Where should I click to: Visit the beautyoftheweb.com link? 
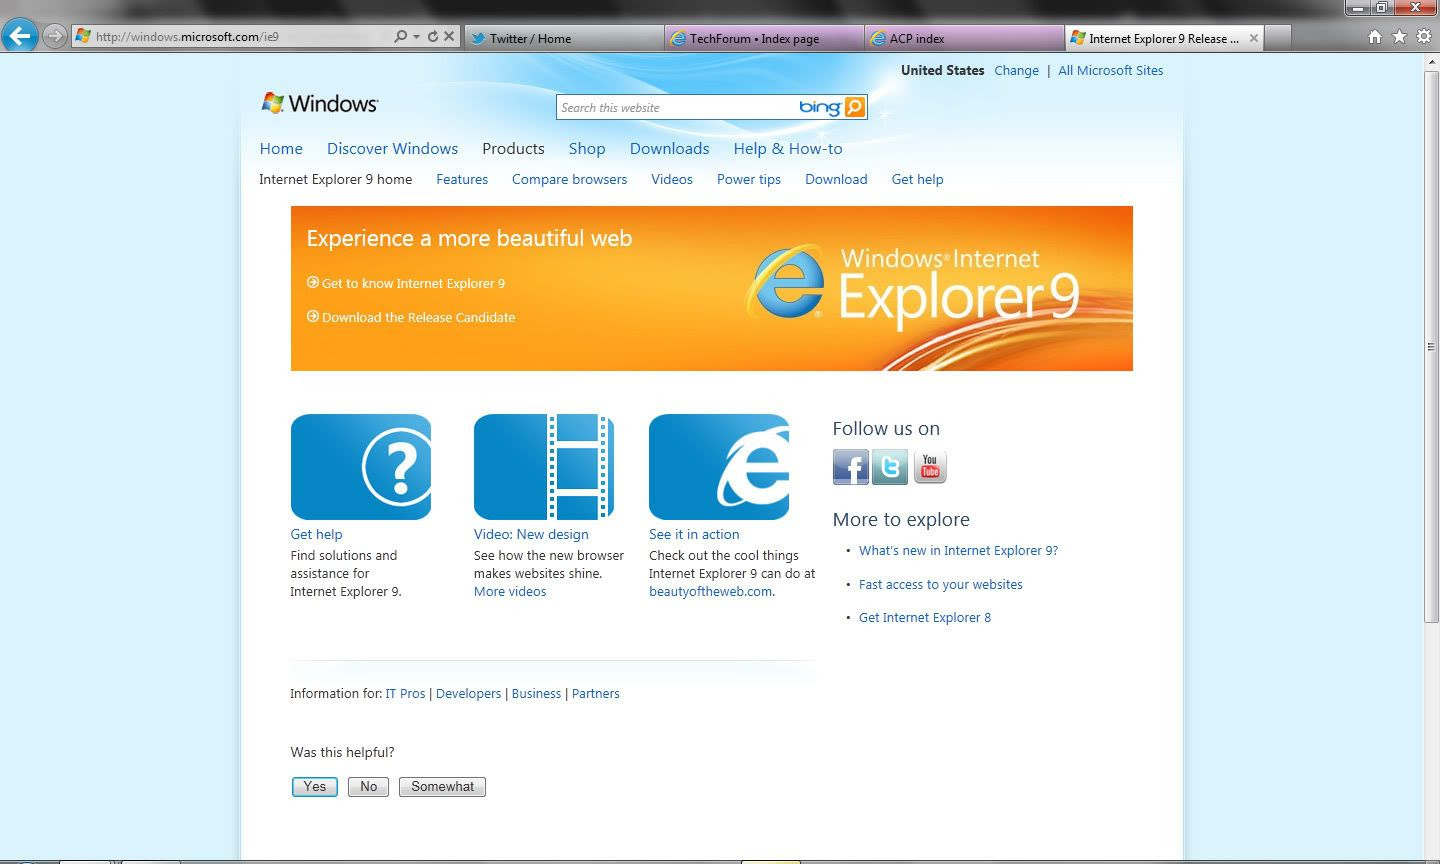pos(710,591)
